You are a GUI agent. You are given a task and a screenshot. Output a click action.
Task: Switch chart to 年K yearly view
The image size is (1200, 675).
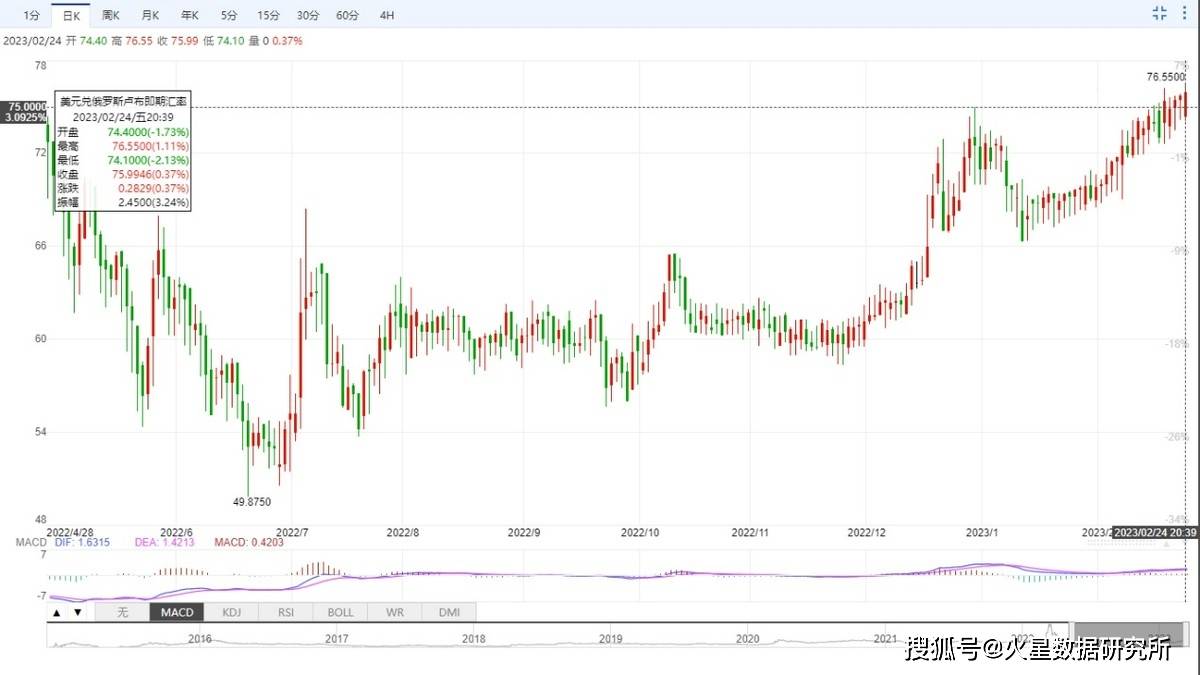[190, 15]
